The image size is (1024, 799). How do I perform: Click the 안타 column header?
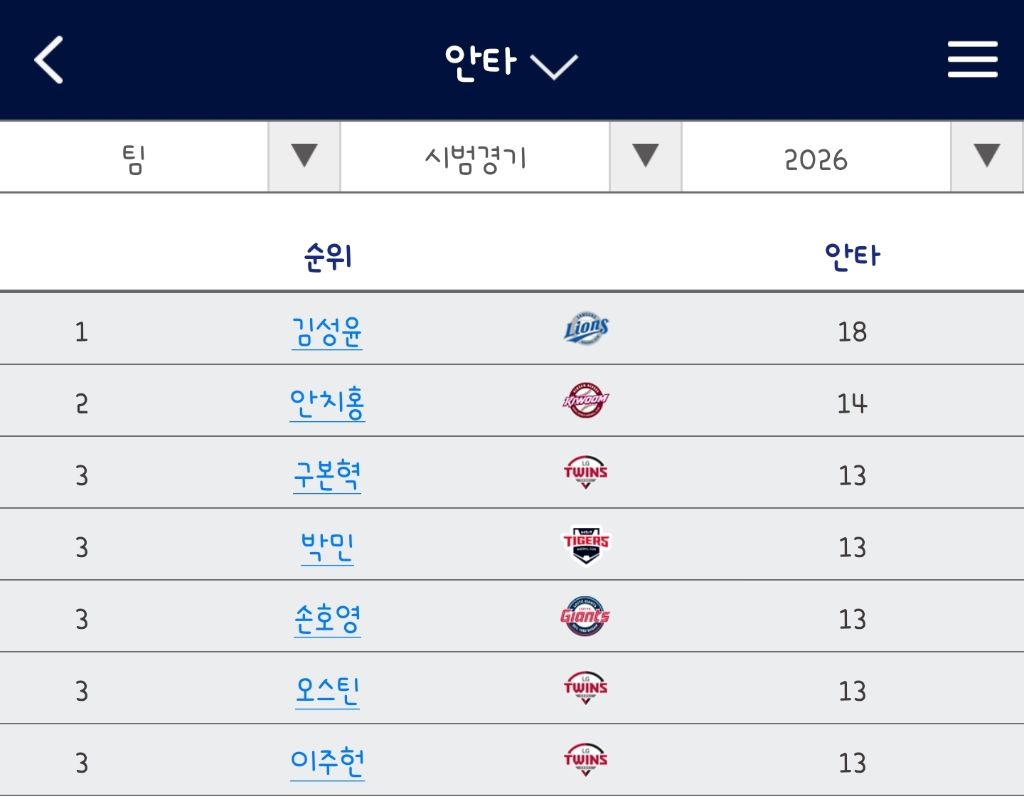click(x=852, y=255)
